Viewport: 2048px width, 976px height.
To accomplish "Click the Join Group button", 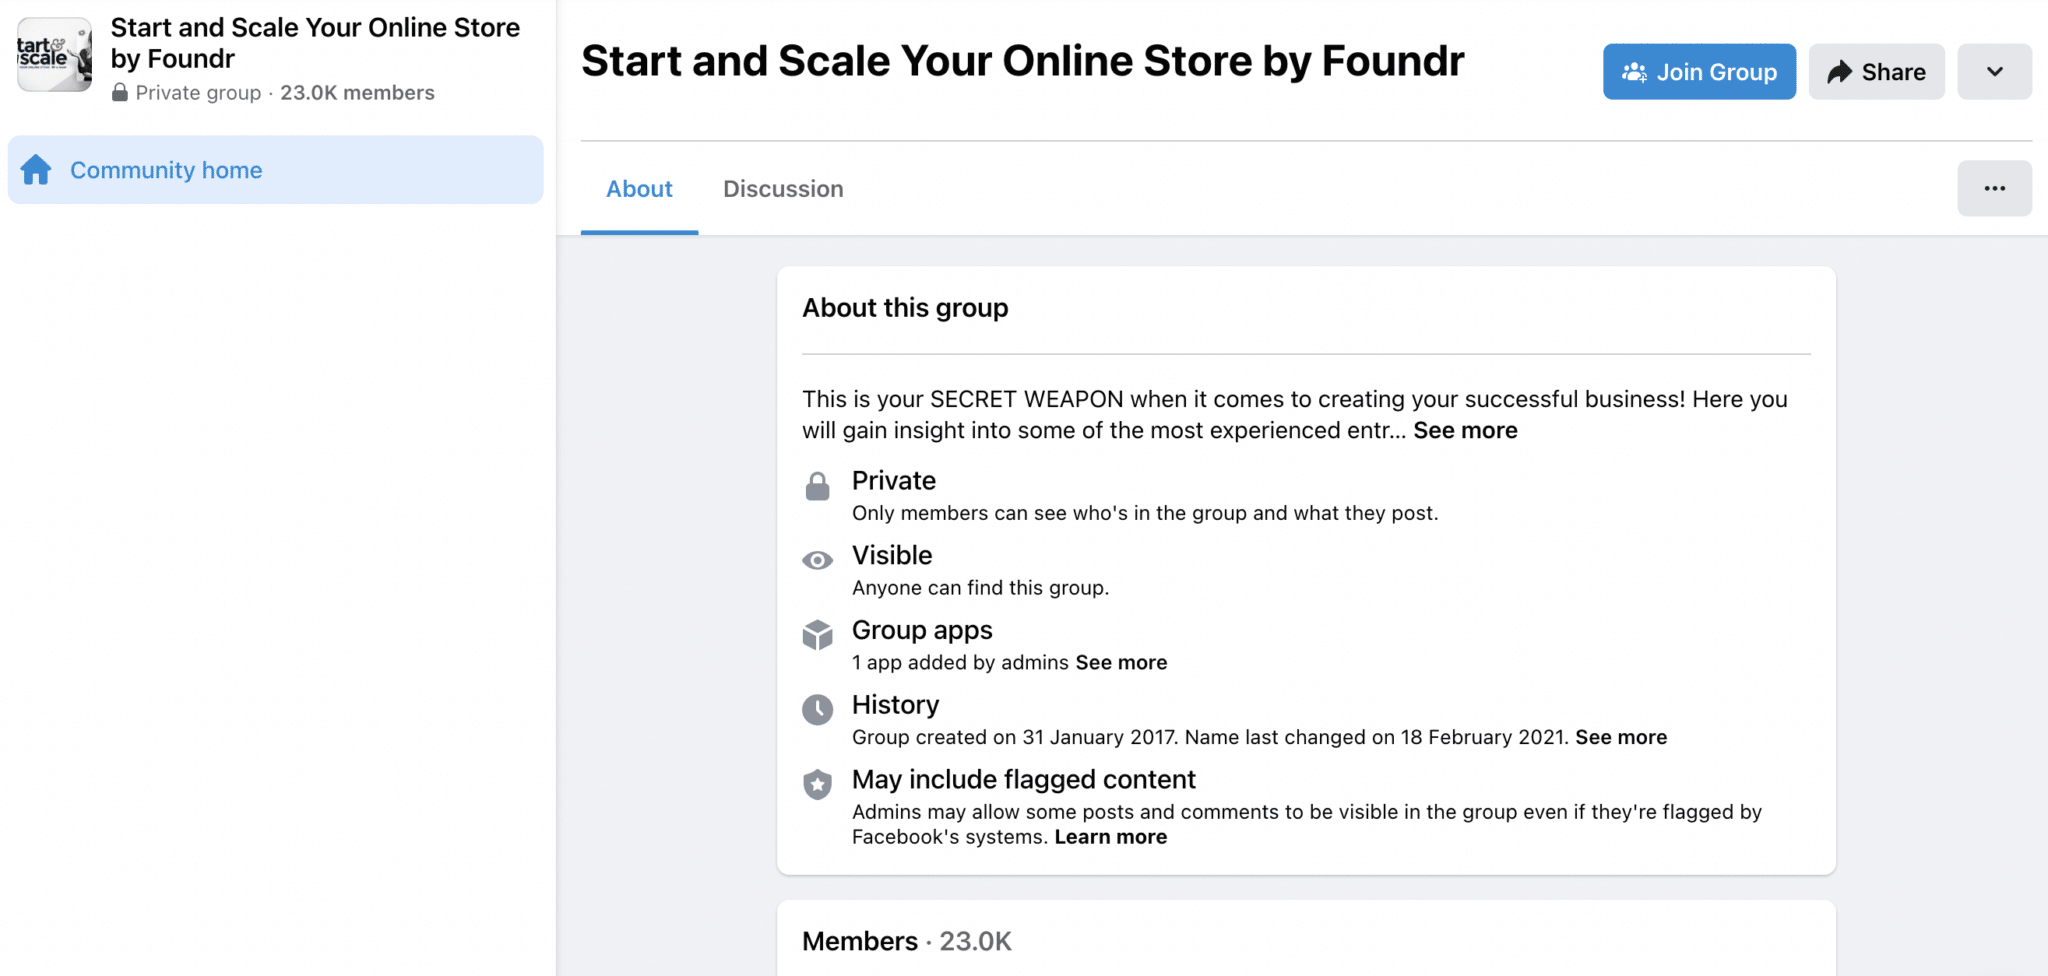I will 1699,71.
